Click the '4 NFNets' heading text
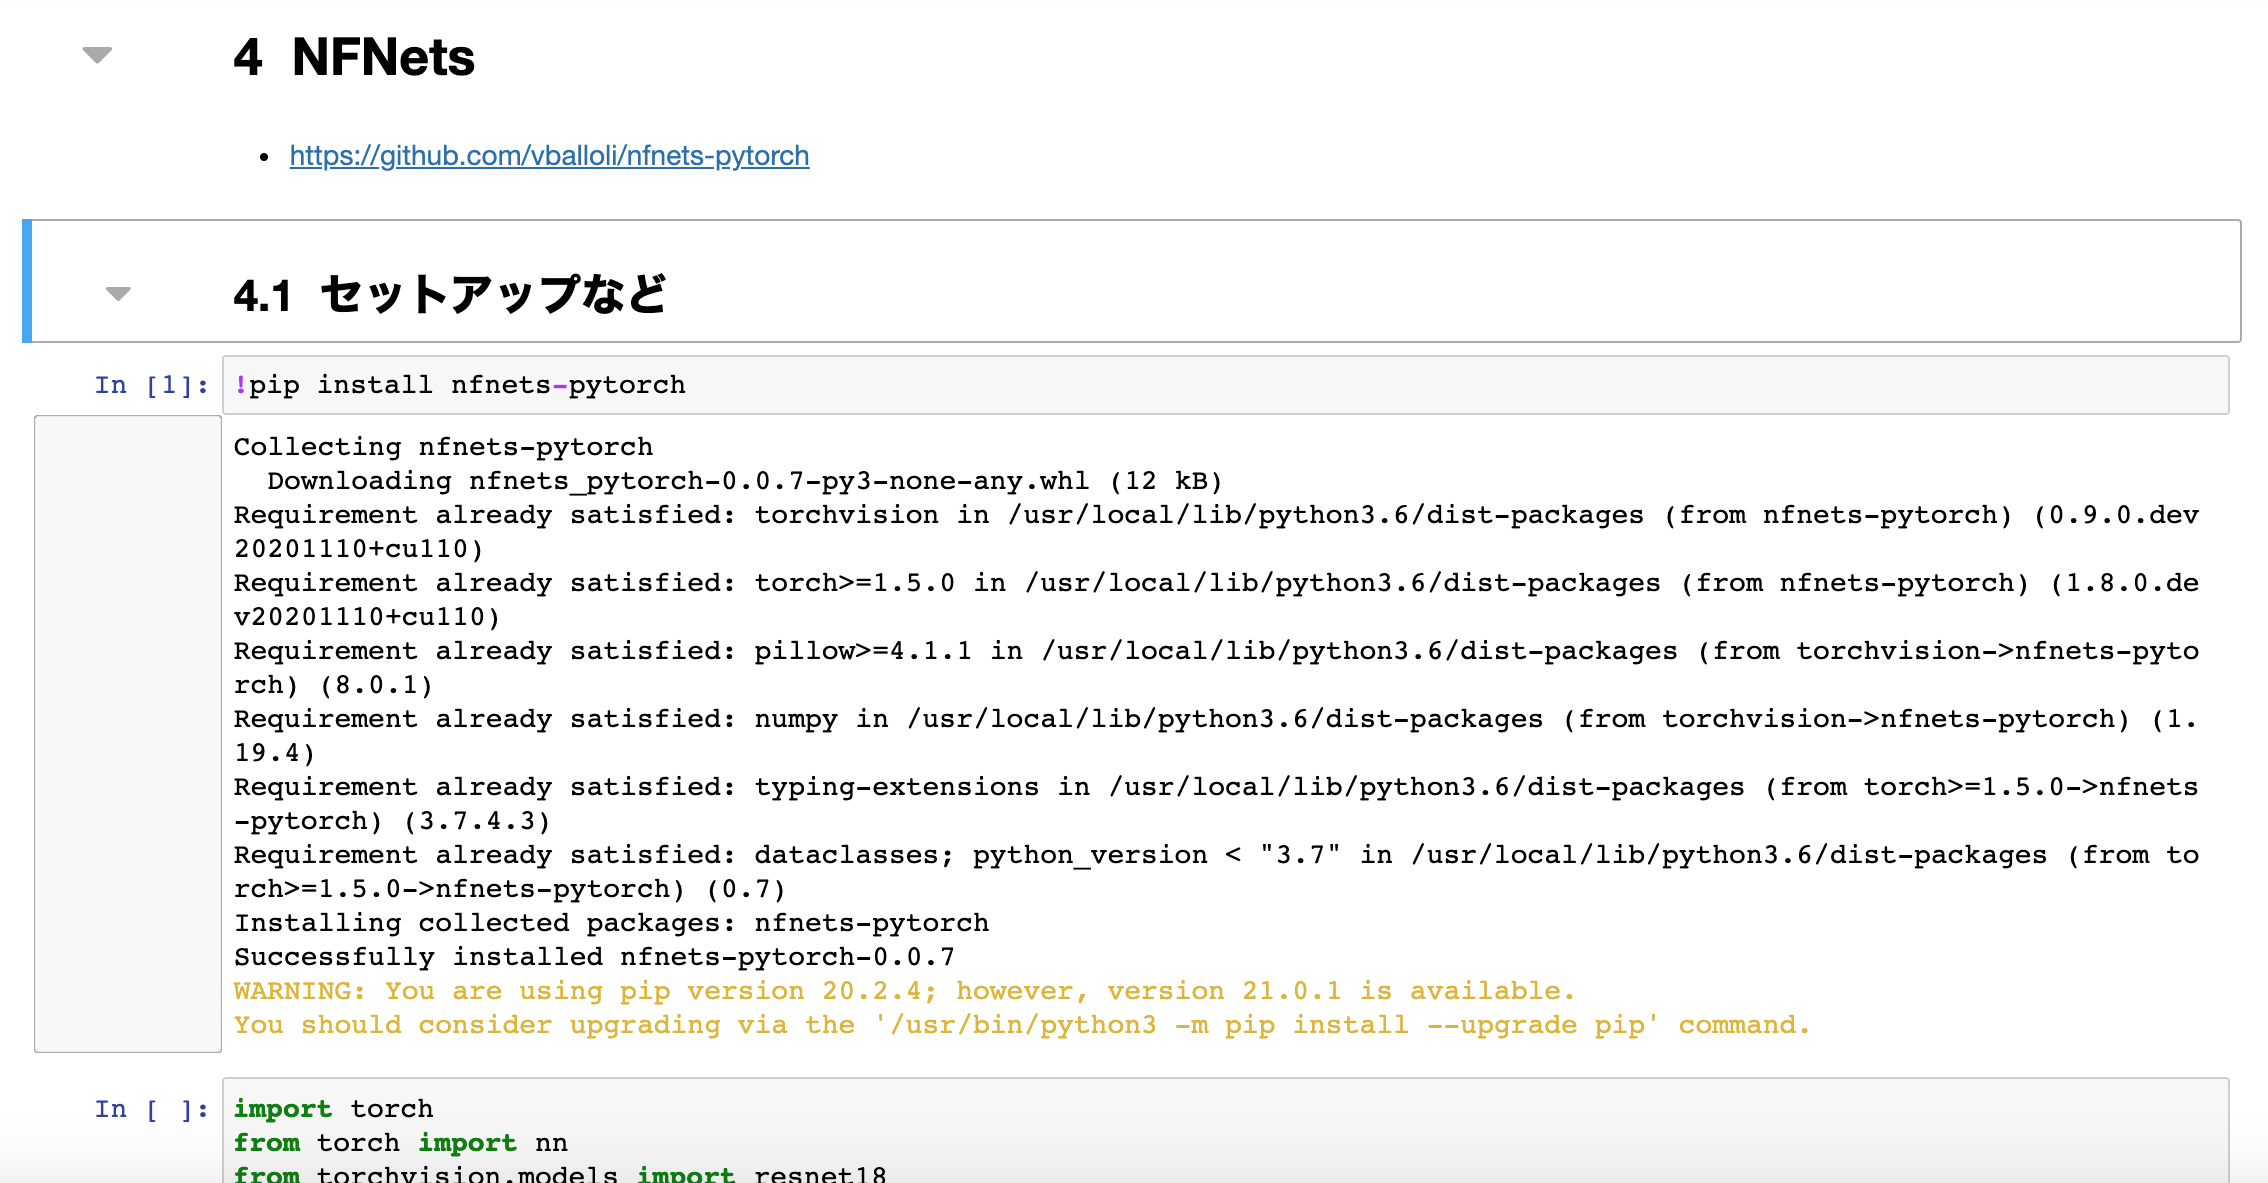The image size is (2268, 1183). 354,57
